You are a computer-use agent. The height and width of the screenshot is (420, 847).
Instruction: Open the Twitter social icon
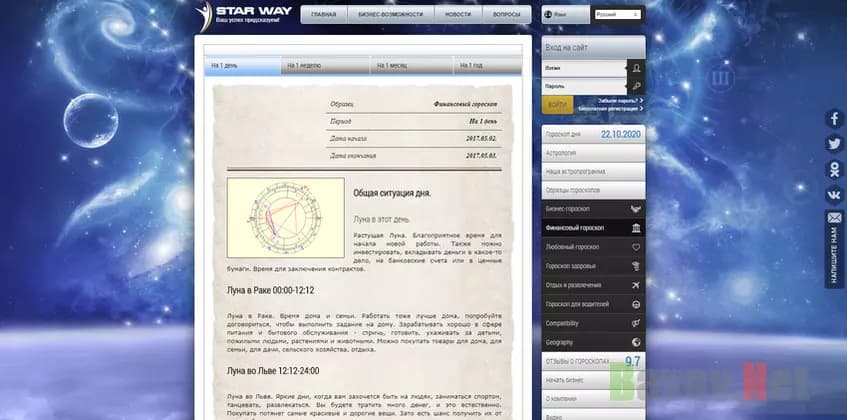point(834,144)
